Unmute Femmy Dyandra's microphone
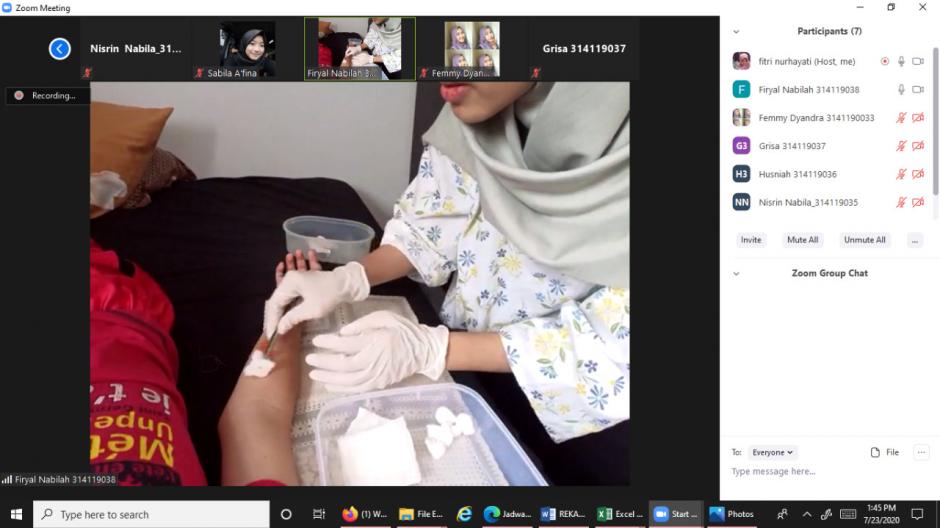This screenshot has height=528, width=940. click(x=901, y=118)
